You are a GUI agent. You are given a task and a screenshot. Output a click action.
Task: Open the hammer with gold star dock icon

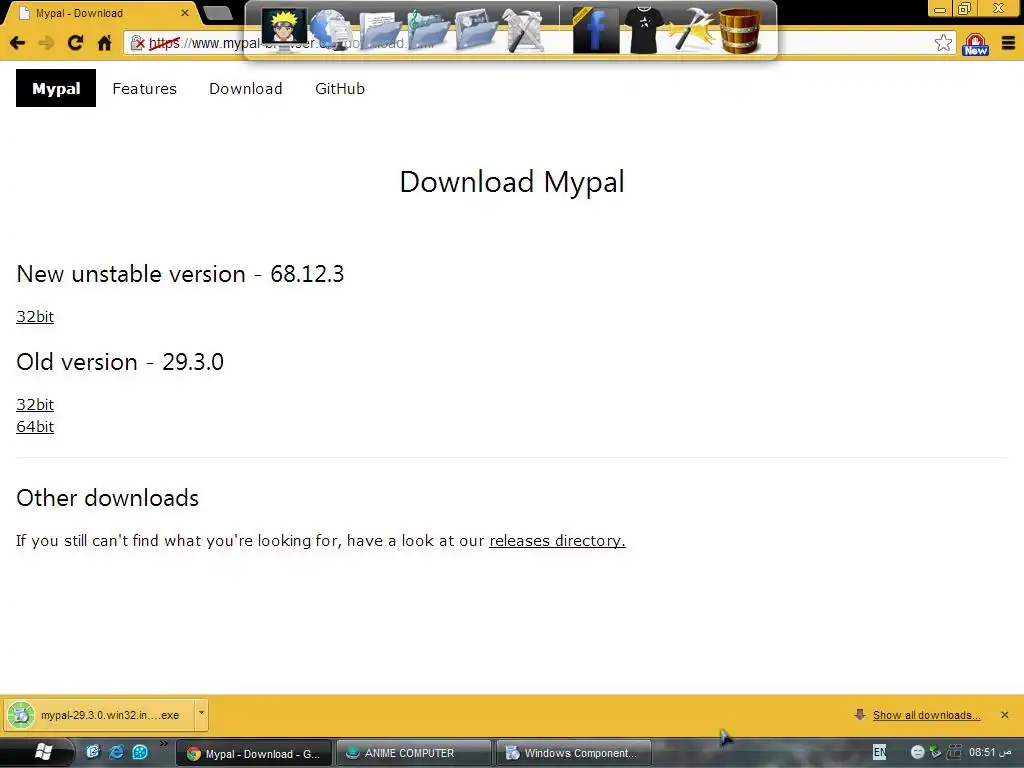[x=692, y=29]
